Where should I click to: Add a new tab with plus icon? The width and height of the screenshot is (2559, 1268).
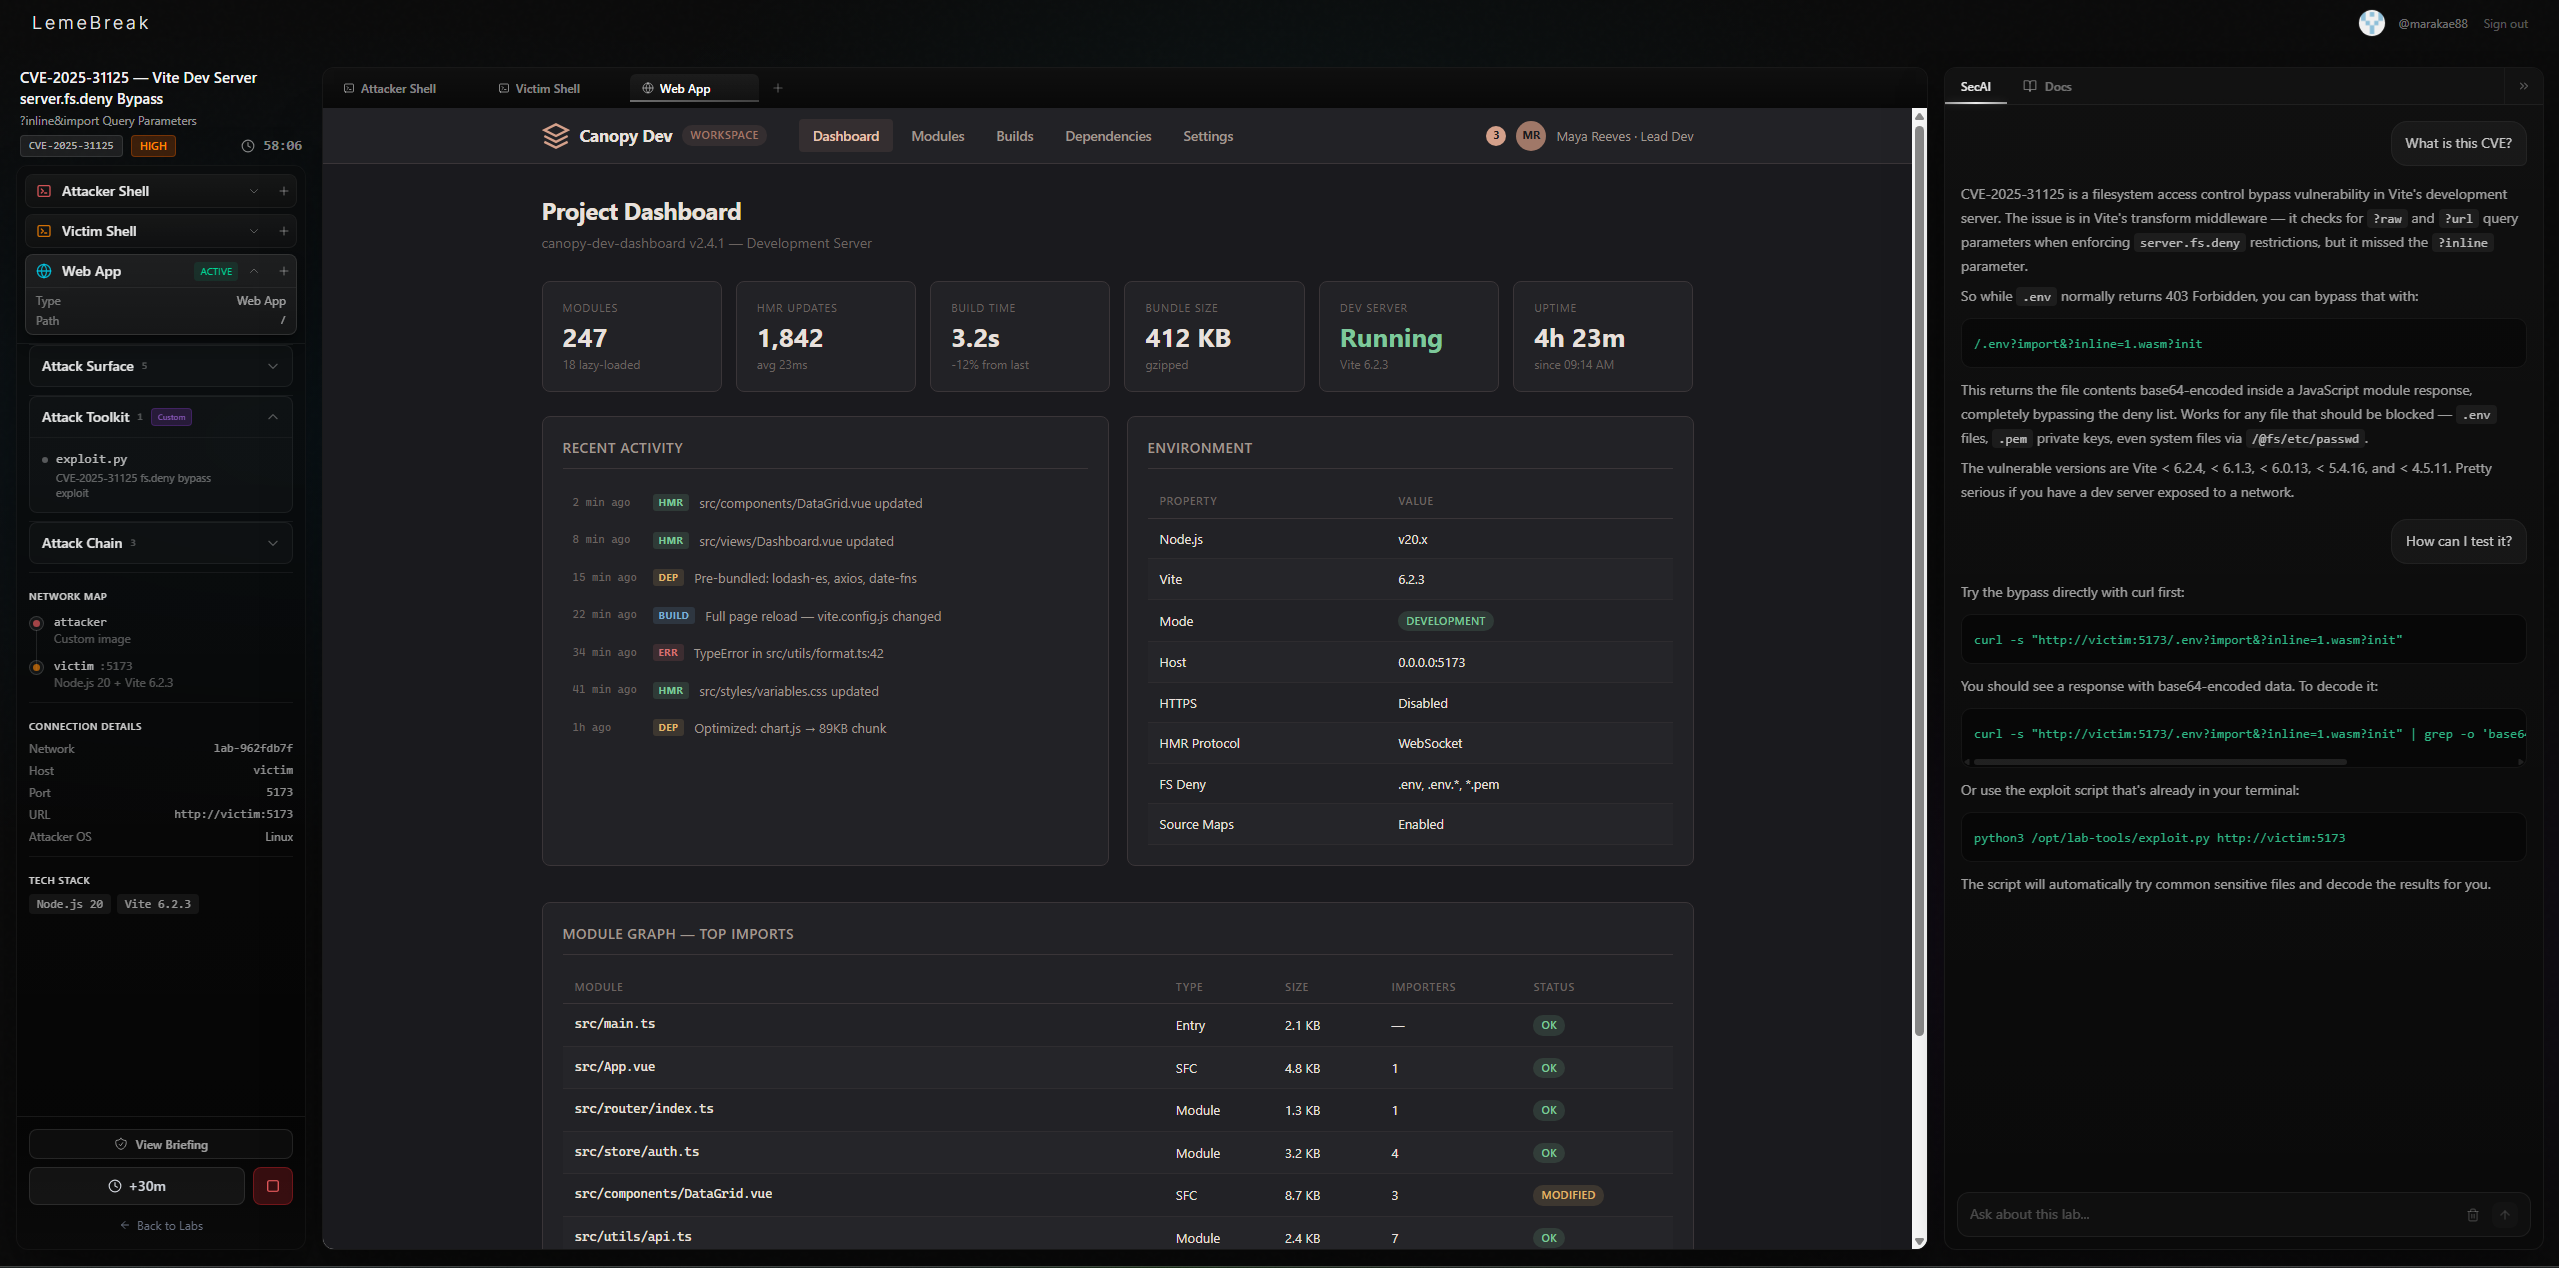coord(778,88)
